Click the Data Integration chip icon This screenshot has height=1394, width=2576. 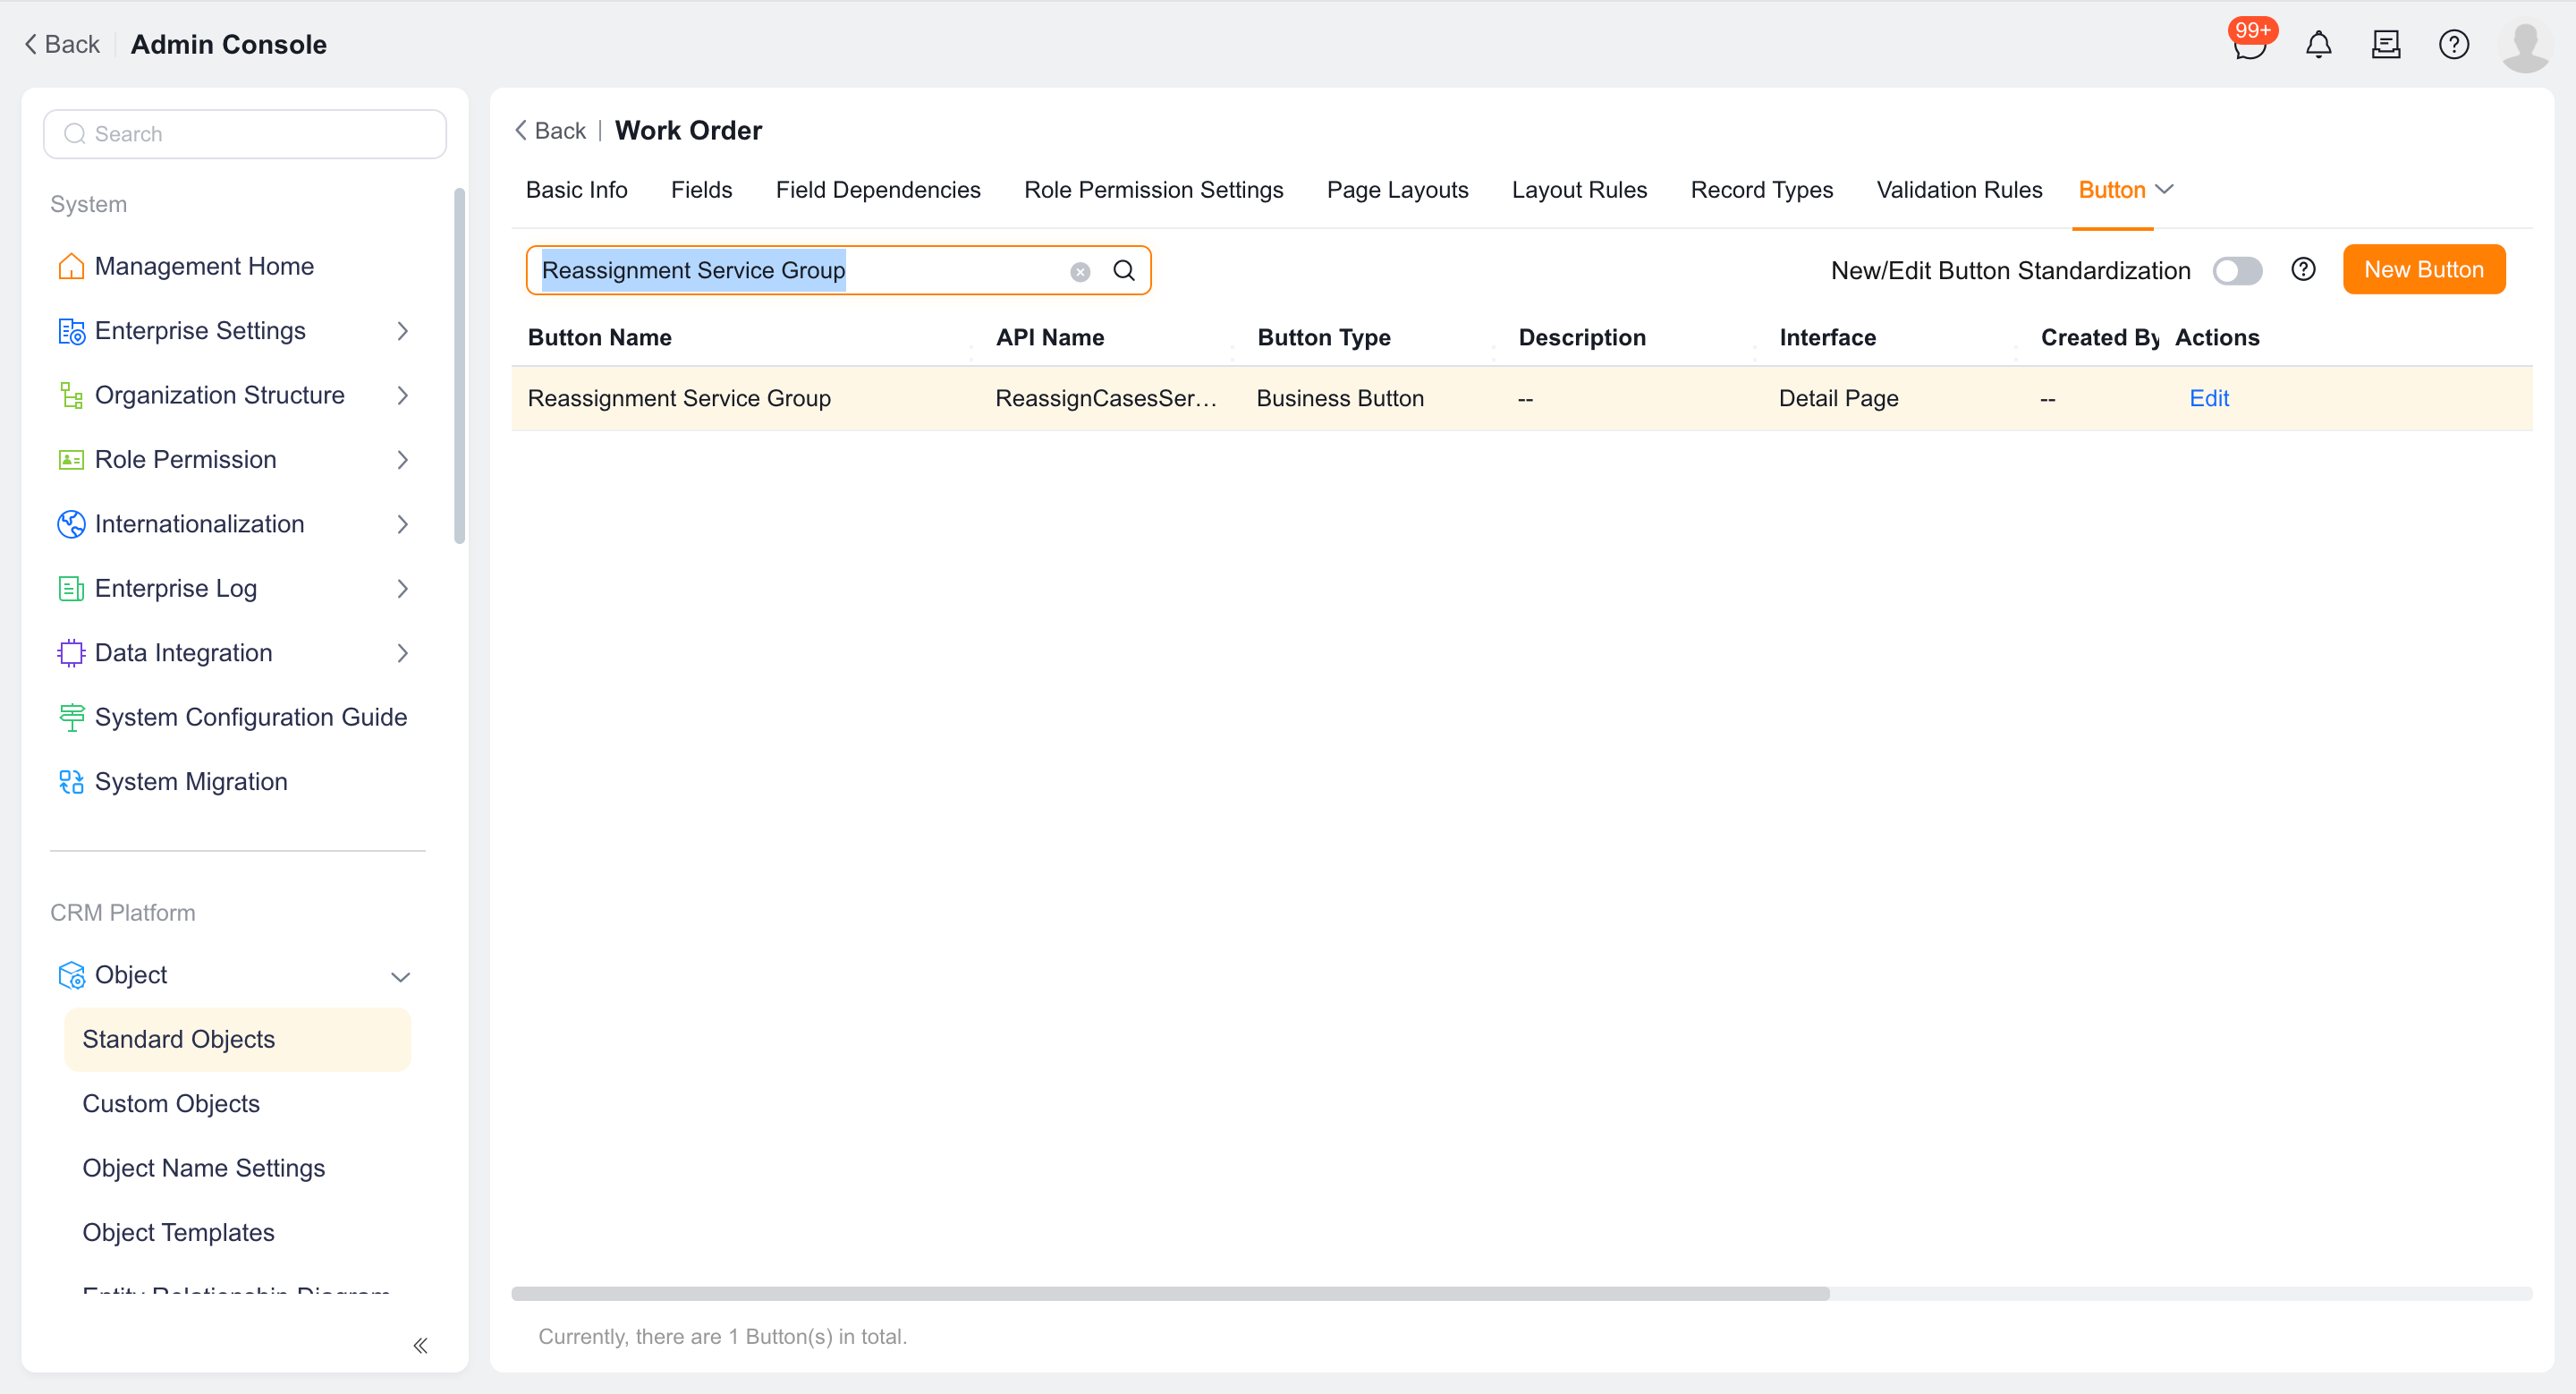pos(71,653)
